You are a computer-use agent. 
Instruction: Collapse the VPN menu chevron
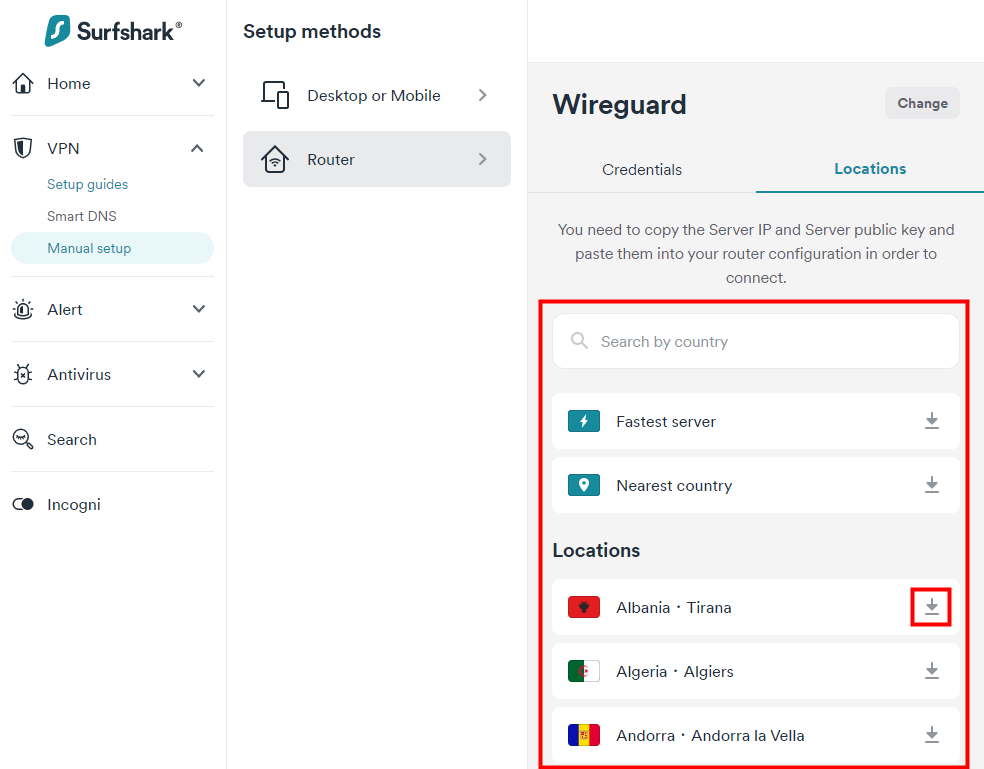(197, 148)
